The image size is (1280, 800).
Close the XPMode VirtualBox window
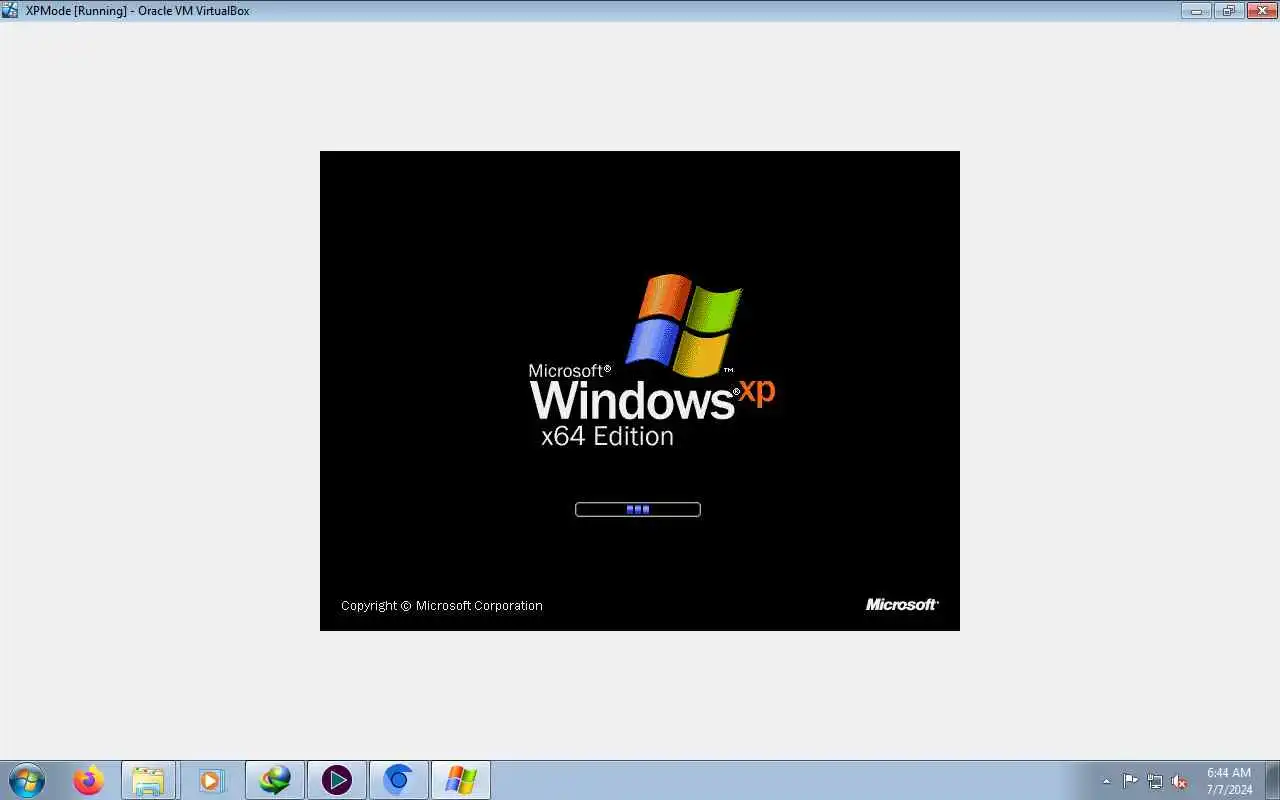1261,11
